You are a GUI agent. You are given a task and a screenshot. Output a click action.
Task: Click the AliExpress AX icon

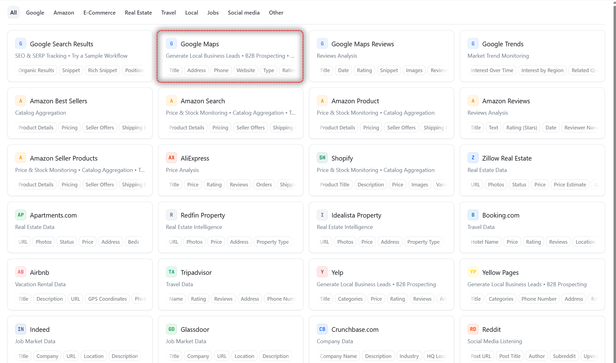171,158
